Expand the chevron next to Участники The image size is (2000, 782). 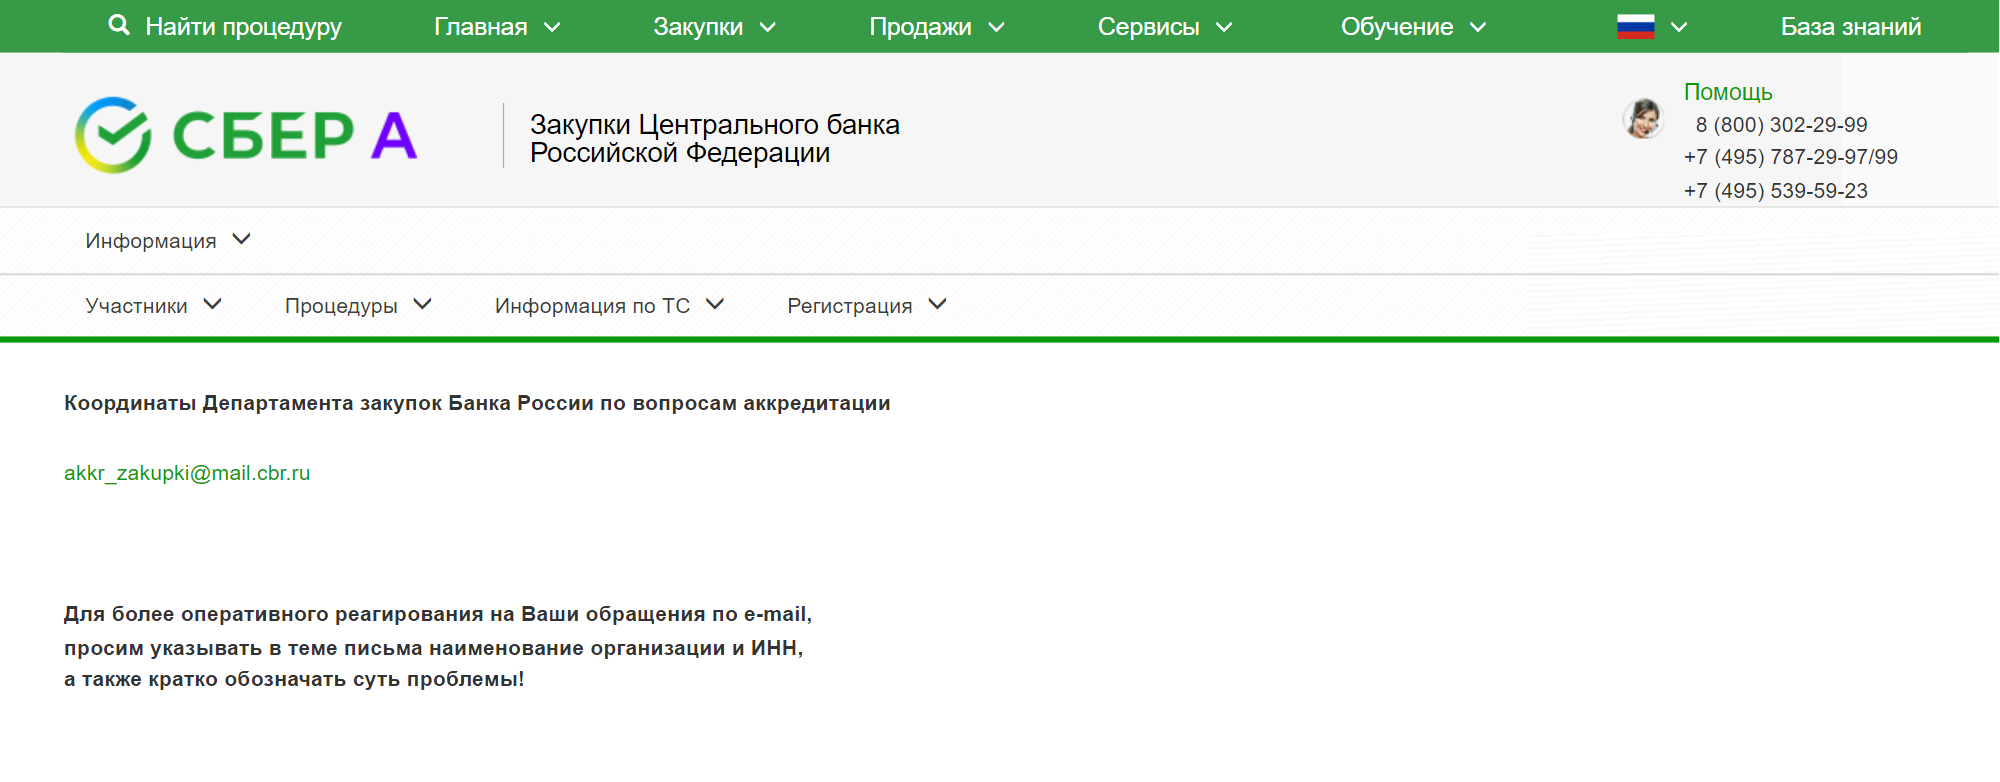(212, 304)
